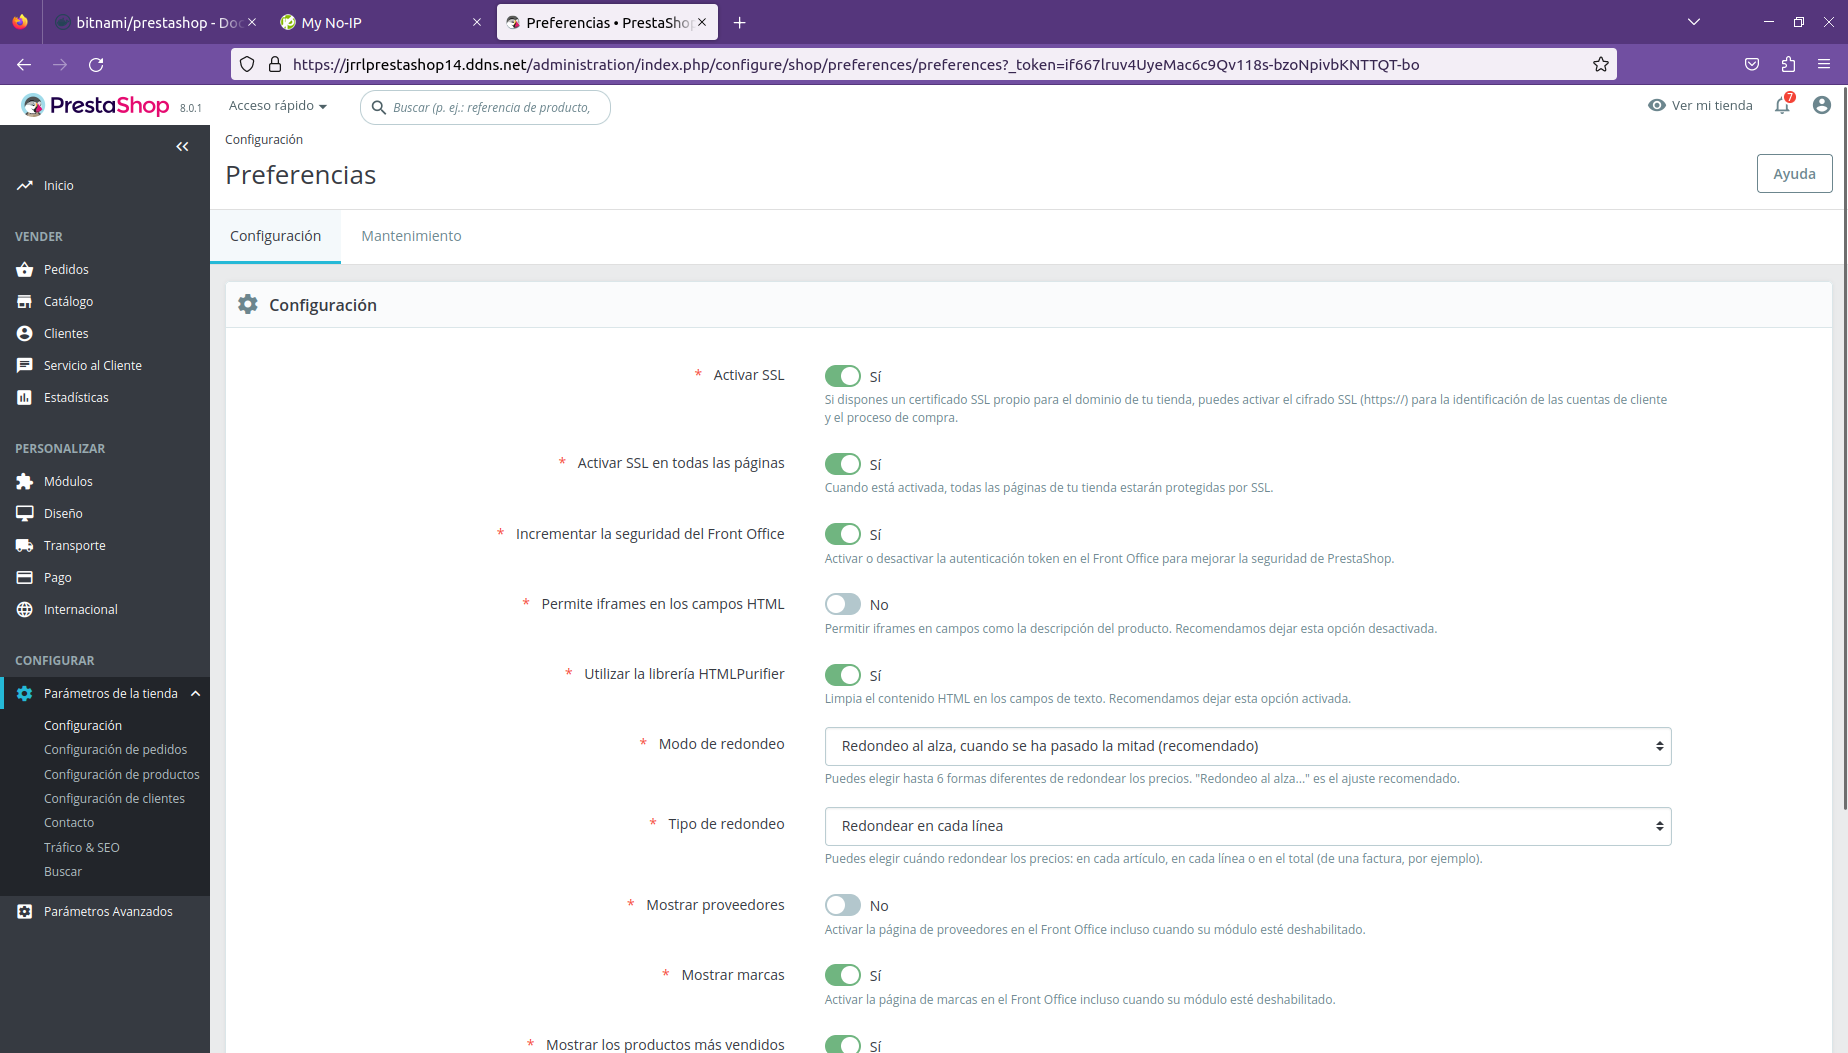Bookmark this page with star icon
1848x1053 pixels.
[1601, 64]
